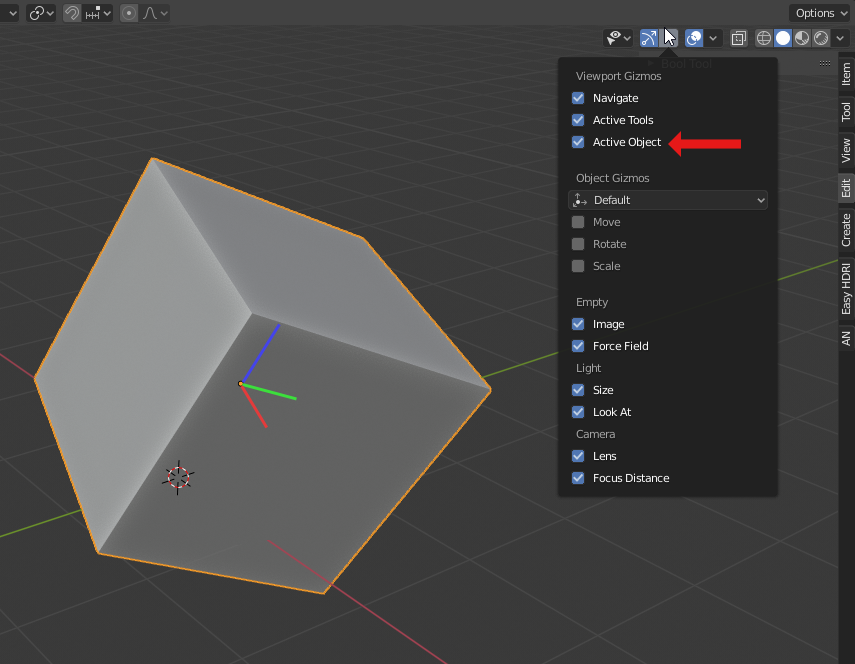Open the snapping options dropdown
Image resolution: width=855 pixels, height=664 pixels.
coord(98,13)
